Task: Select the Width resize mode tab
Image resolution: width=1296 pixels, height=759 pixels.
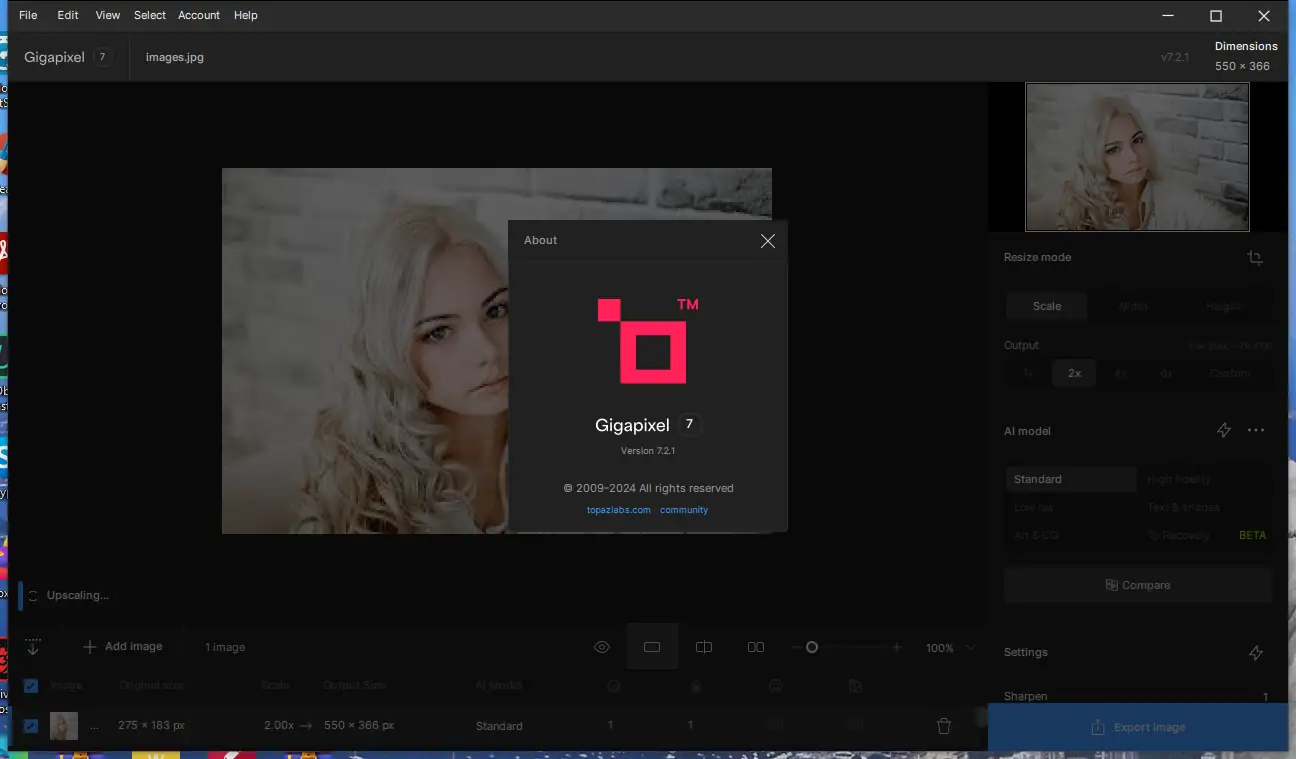Action: tap(1133, 306)
